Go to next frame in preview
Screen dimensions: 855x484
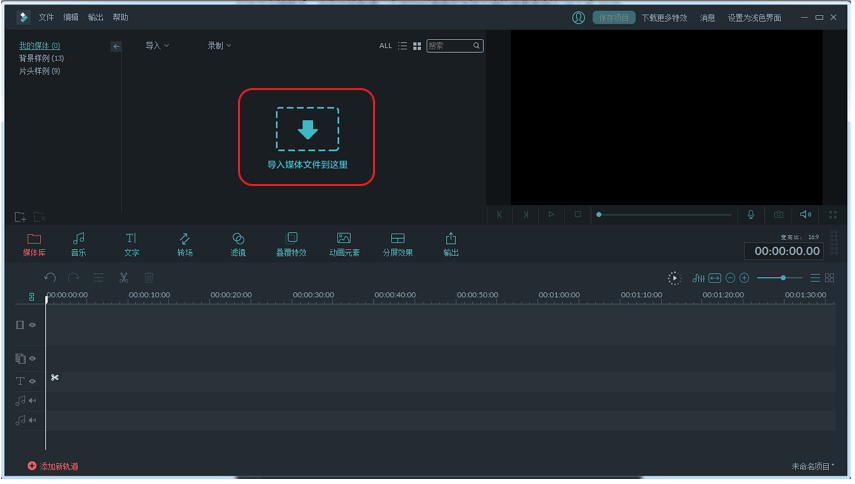point(526,215)
